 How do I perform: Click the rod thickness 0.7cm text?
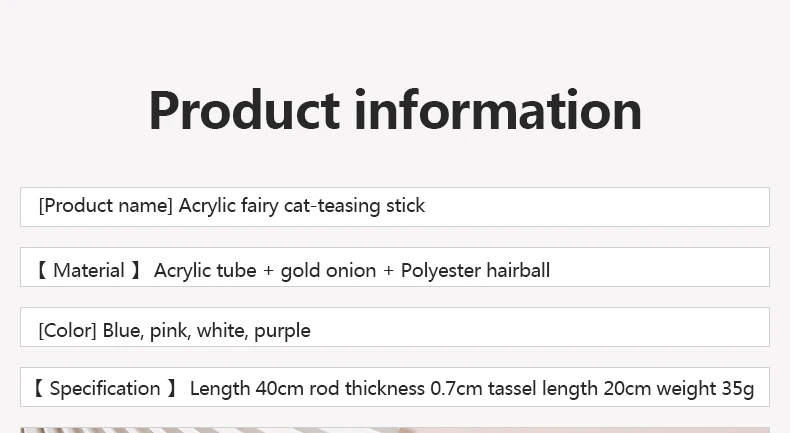384,388
